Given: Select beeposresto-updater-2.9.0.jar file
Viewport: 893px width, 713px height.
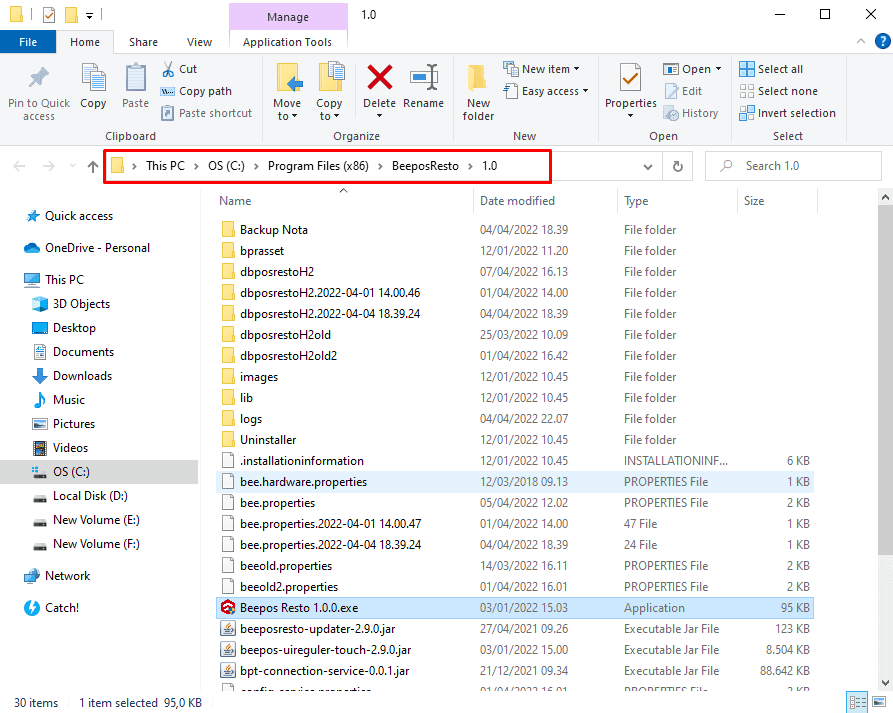Looking at the screenshot, I should point(515,629).
